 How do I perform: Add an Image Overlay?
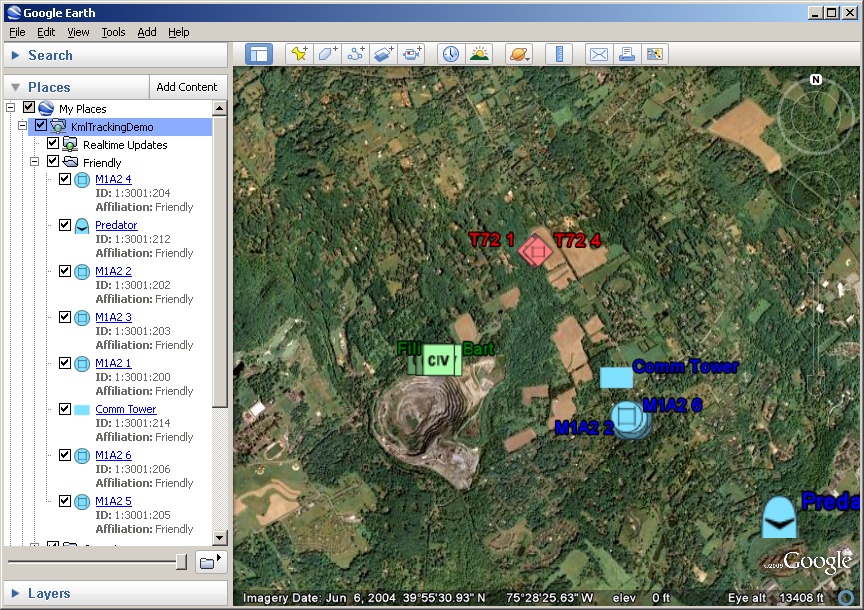coord(383,54)
